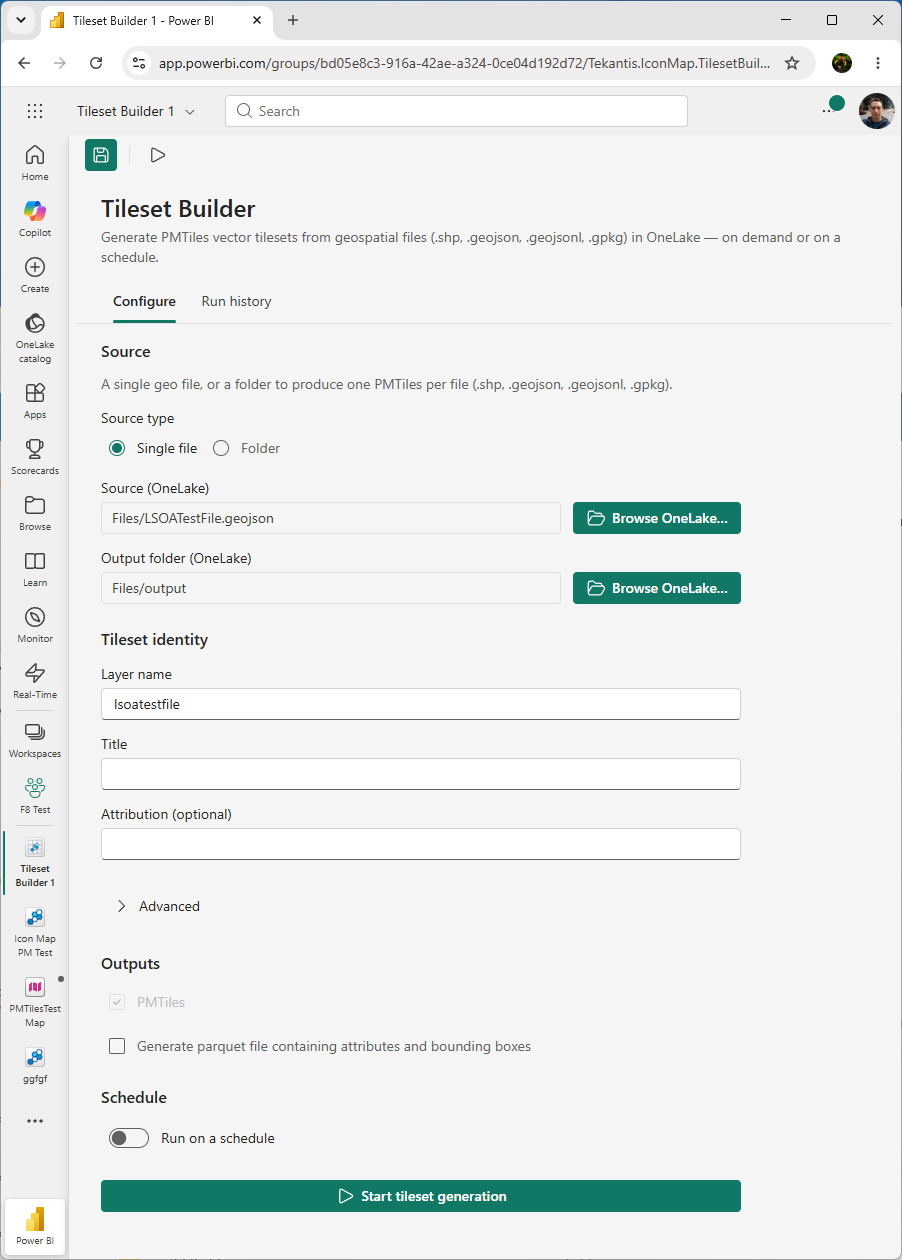Screen dimensions: 902x1260
Task: Toggle Run on a schedule switch
Action: click(x=129, y=1138)
